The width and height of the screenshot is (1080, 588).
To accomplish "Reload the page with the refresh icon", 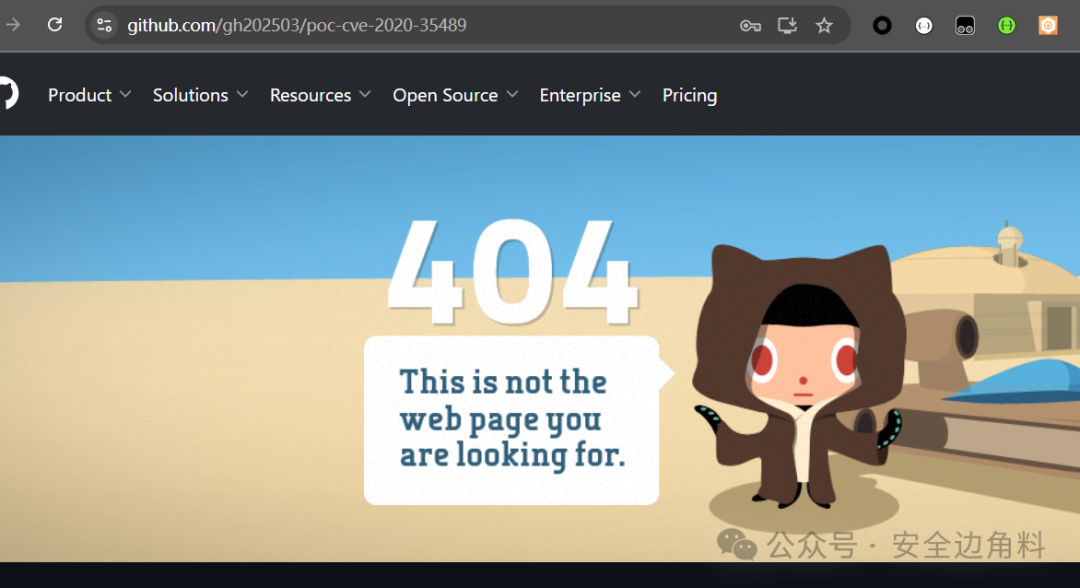I will pyautogui.click(x=55, y=25).
